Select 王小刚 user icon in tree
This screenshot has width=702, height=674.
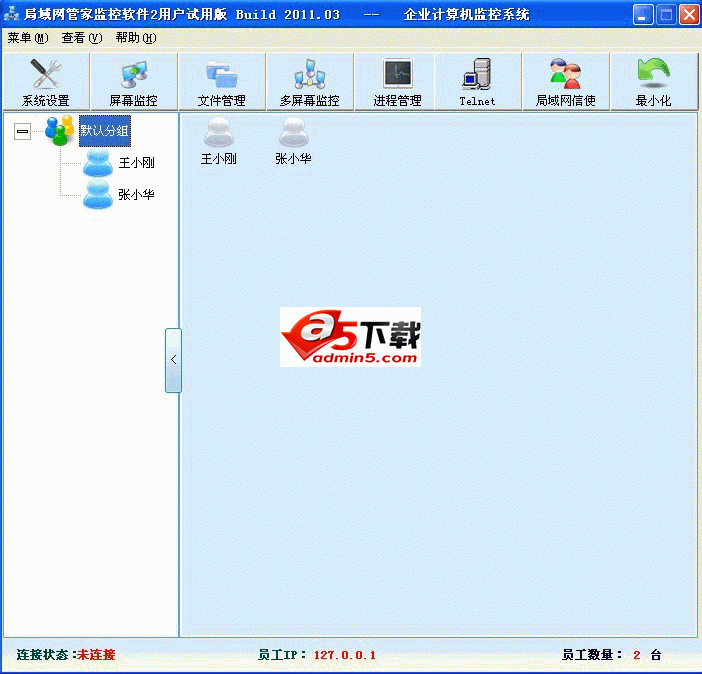pyautogui.click(x=98, y=163)
